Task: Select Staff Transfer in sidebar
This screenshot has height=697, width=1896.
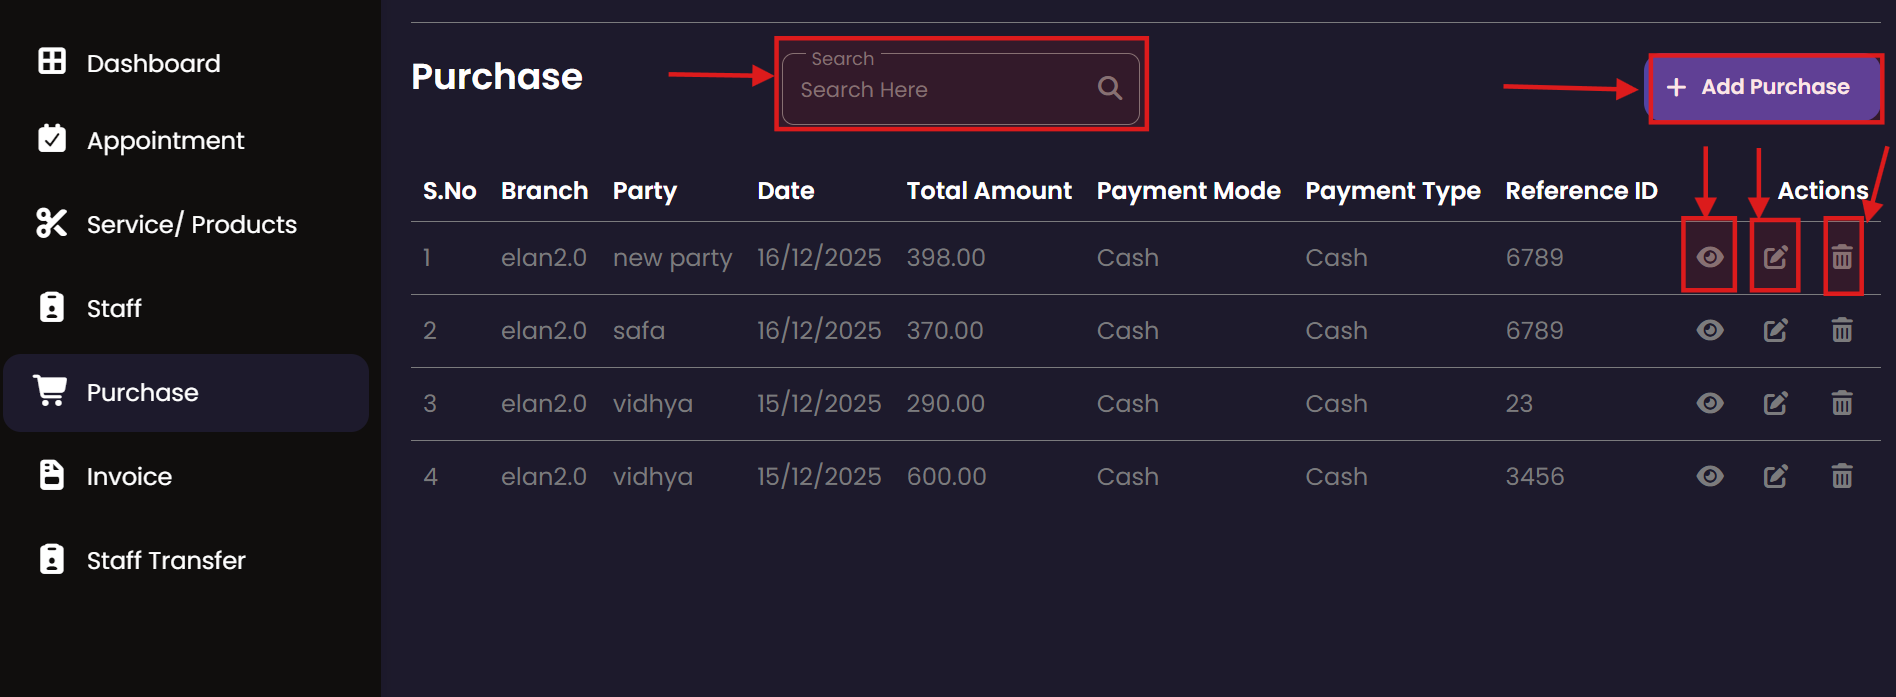Action: click(166, 560)
